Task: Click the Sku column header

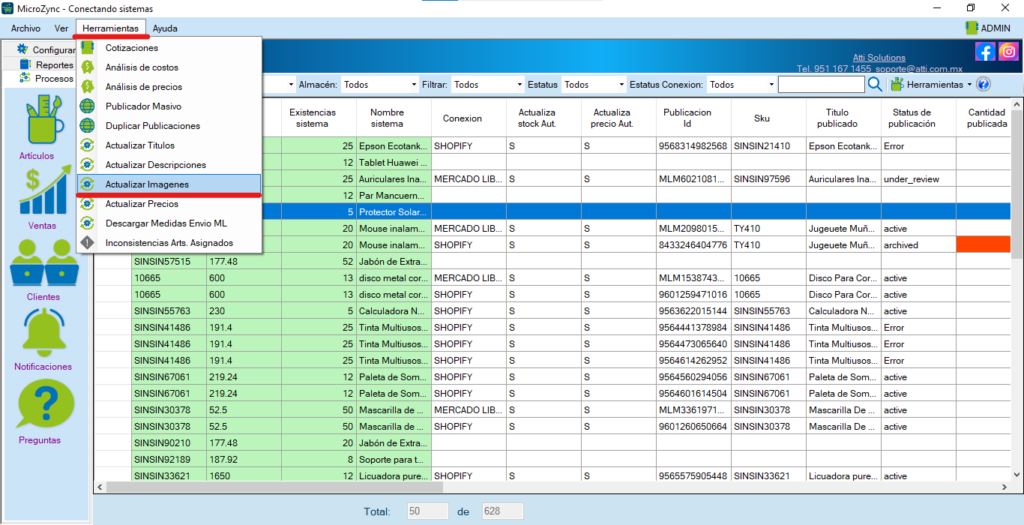Action: (x=768, y=118)
